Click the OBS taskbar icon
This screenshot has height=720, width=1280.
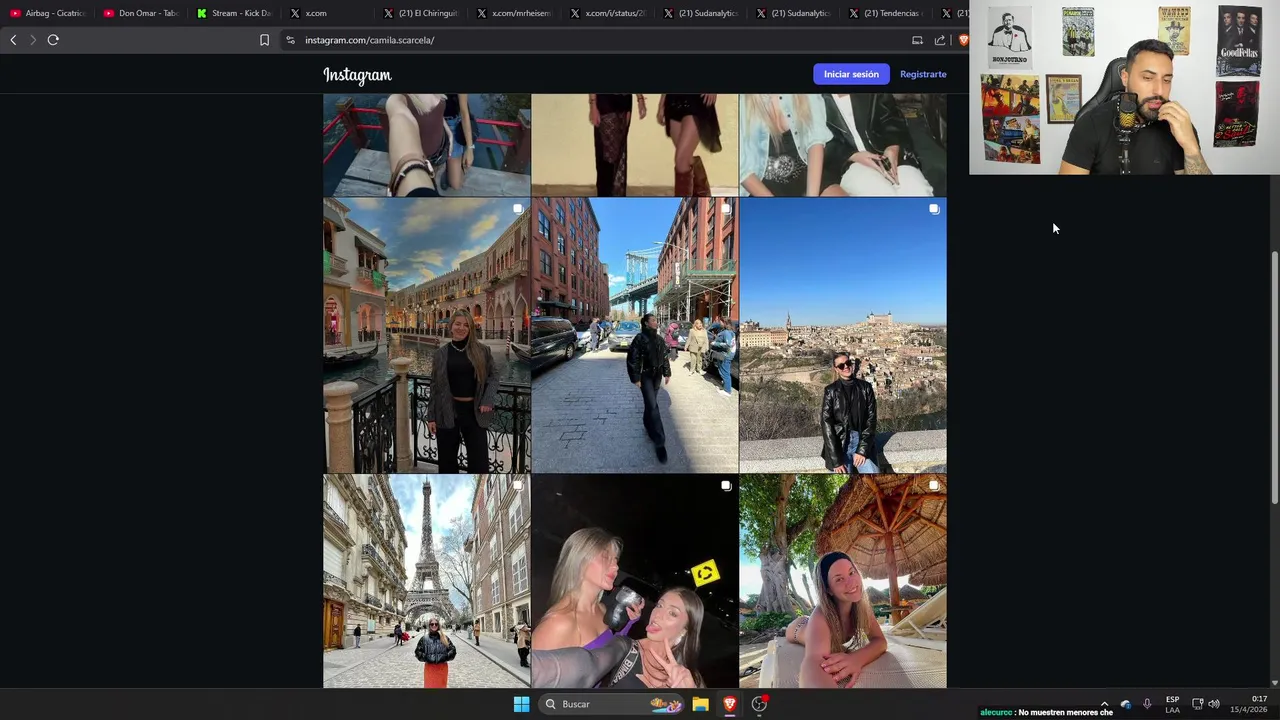[x=759, y=704]
